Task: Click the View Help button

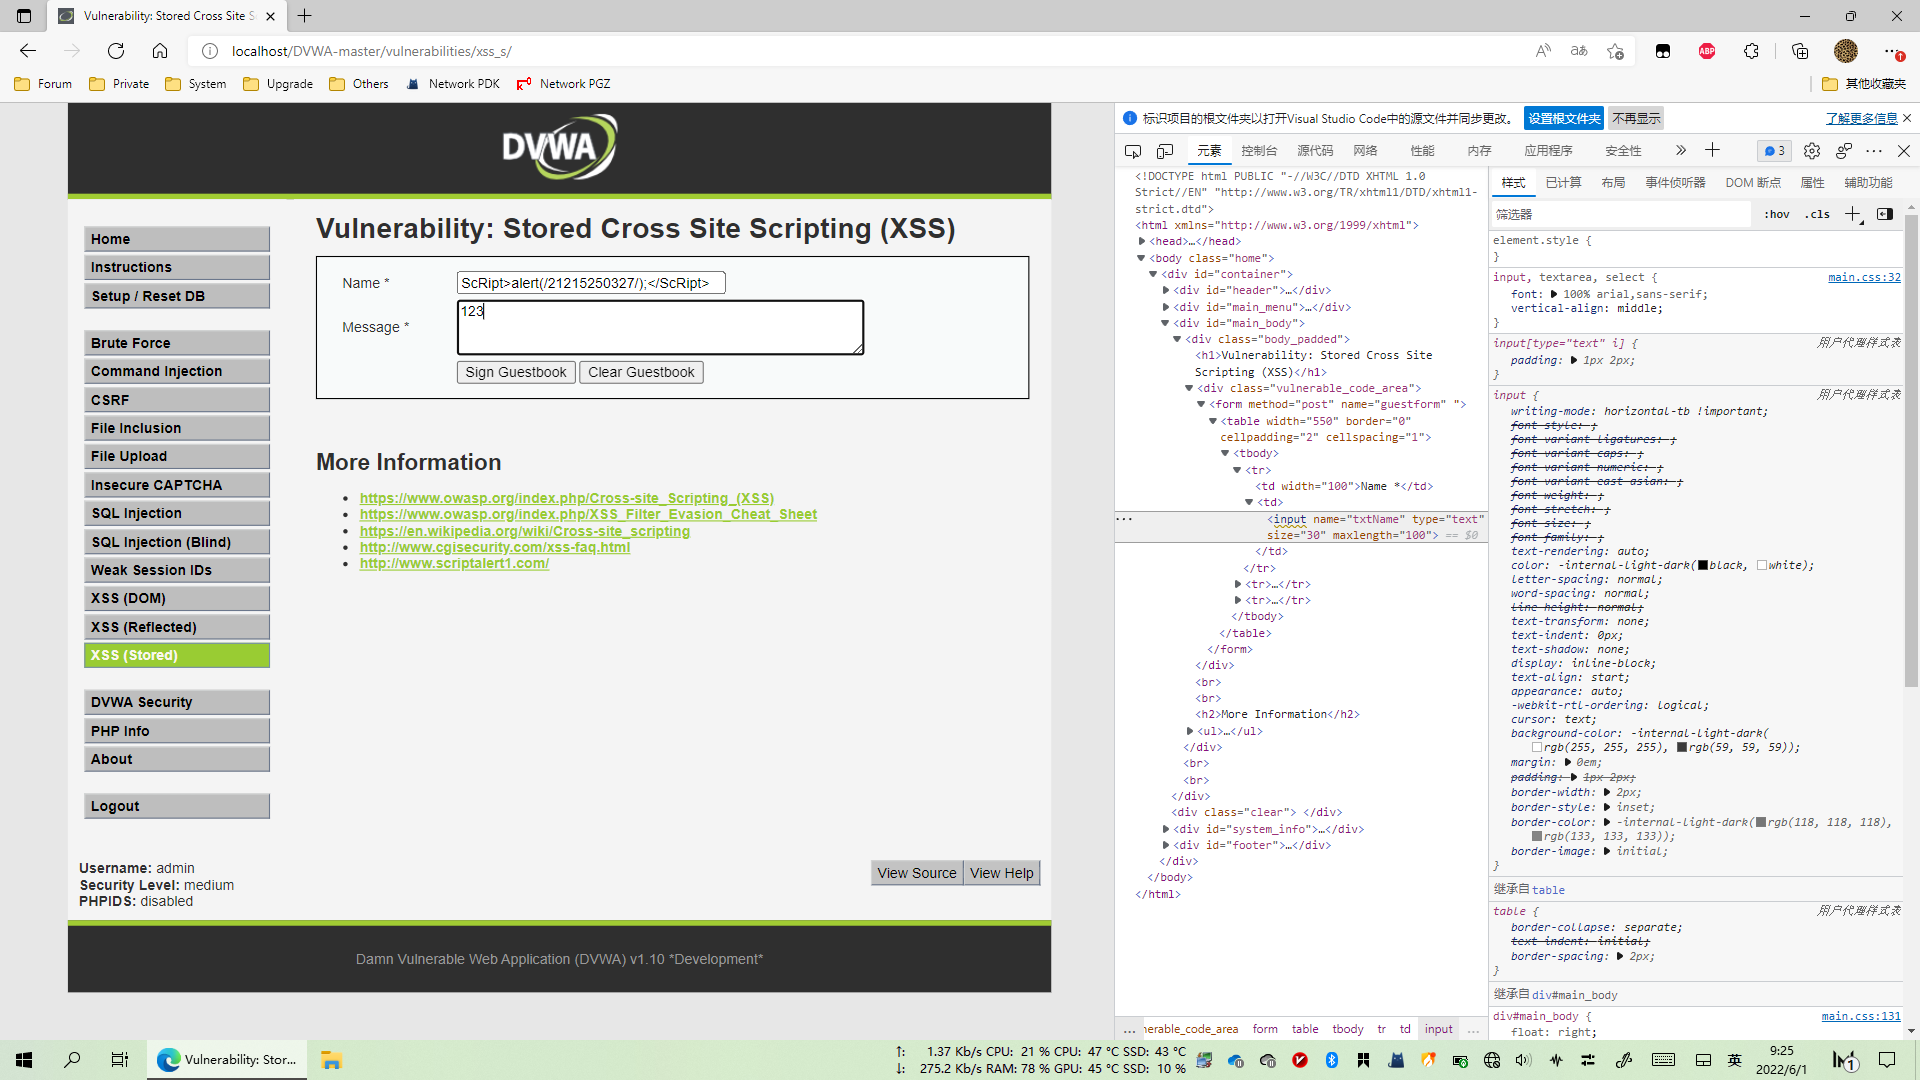Action: coord(1001,873)
